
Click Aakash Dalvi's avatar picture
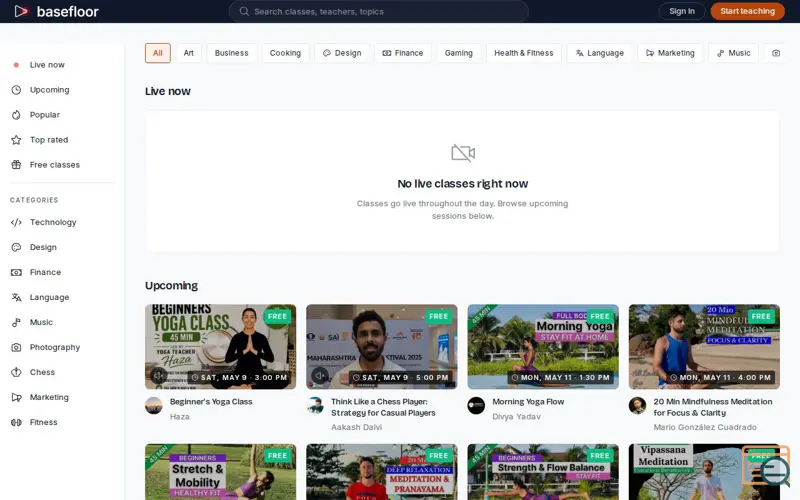tap(315, 406)
